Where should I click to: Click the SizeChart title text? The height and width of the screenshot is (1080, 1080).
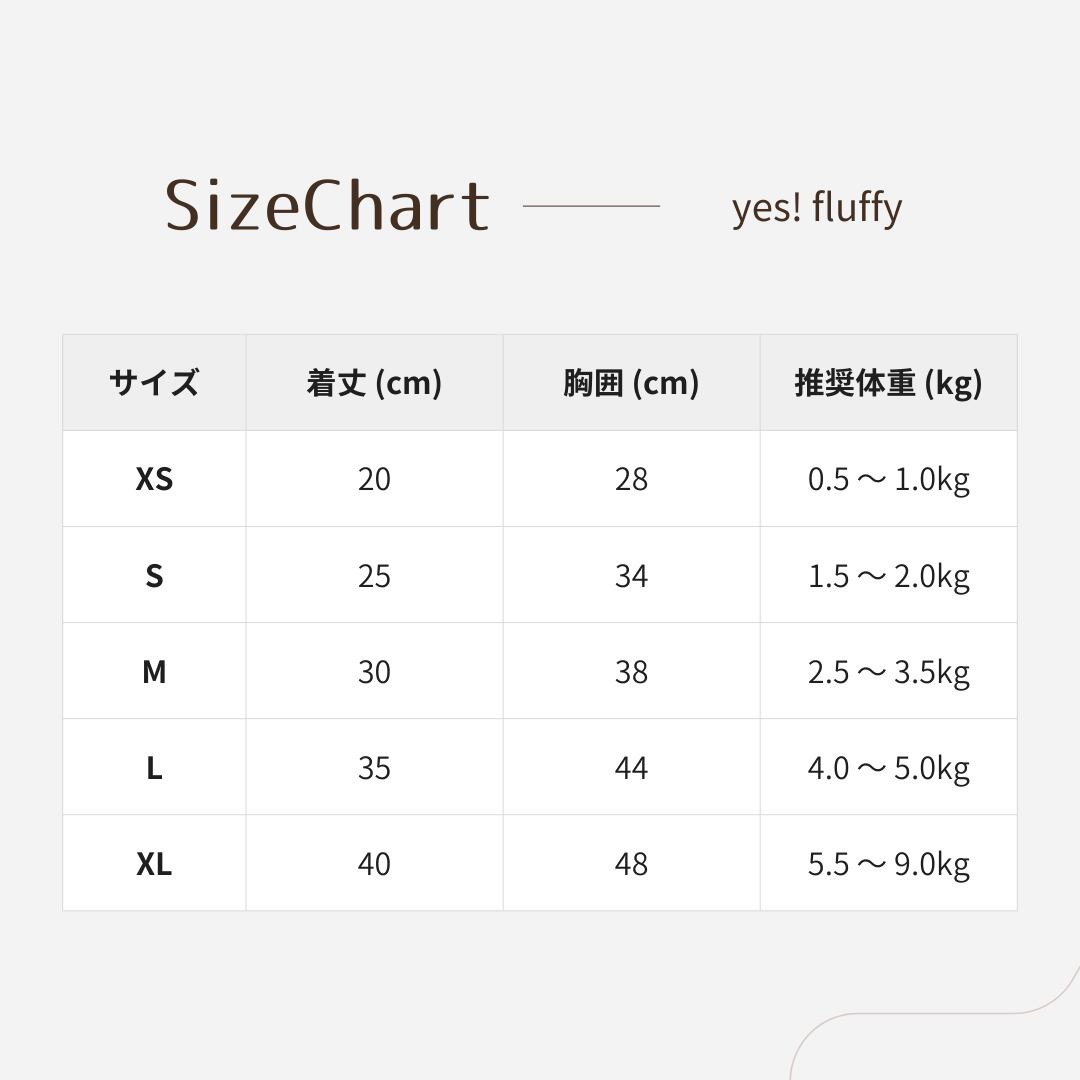pyautogui.click(x=327, y=206)
